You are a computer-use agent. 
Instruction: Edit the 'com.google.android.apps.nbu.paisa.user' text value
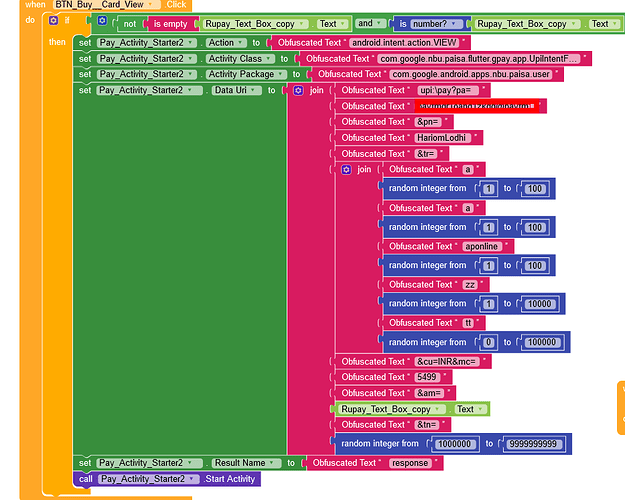[x=468, y=74]
